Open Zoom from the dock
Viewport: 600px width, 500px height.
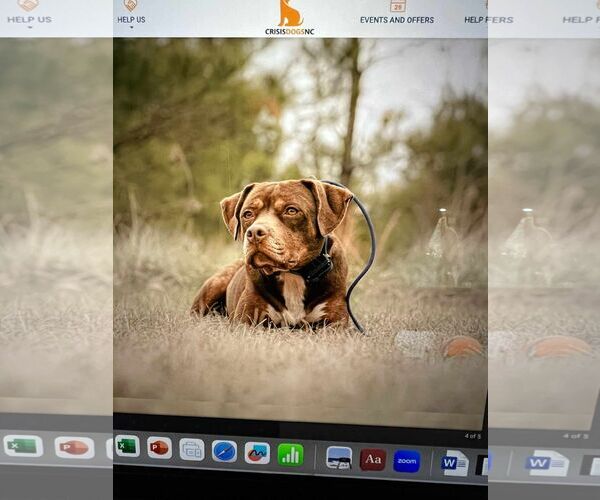(x=407, y=461)
